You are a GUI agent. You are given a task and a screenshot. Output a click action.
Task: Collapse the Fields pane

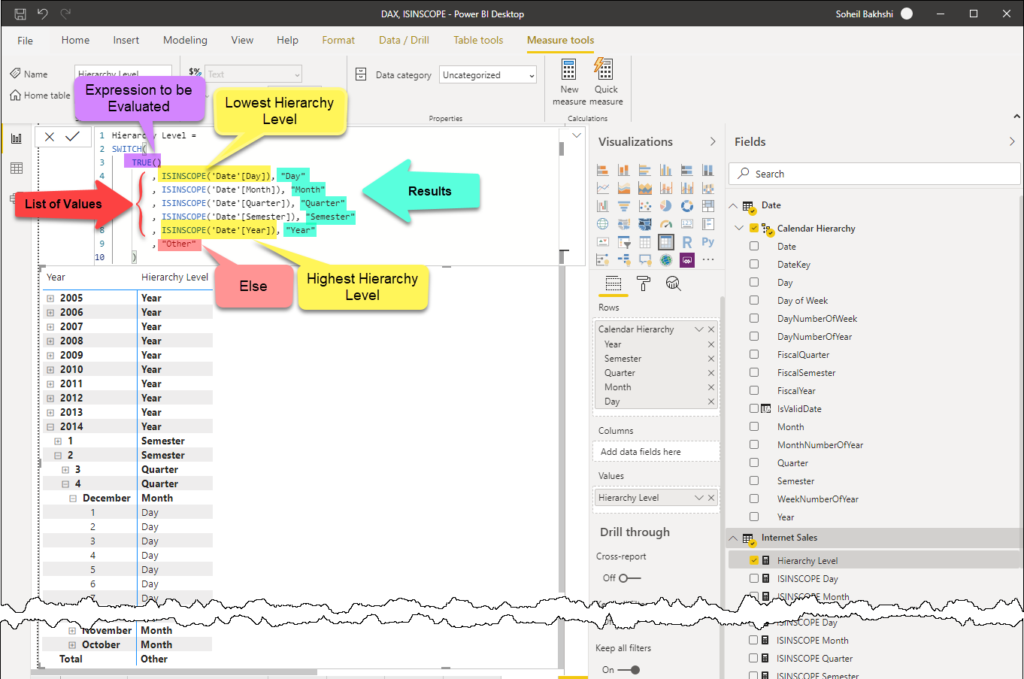point(1012,142)
